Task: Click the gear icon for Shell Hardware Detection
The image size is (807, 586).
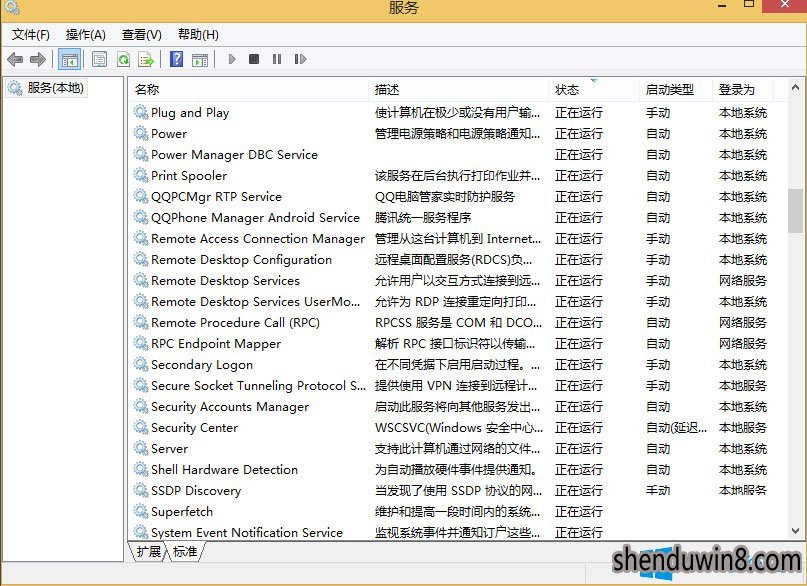Action: [x=141, y=469]
